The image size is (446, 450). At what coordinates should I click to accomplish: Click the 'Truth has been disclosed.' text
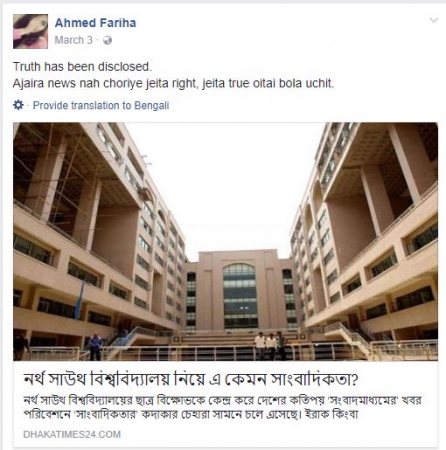[x=82, y=67]
